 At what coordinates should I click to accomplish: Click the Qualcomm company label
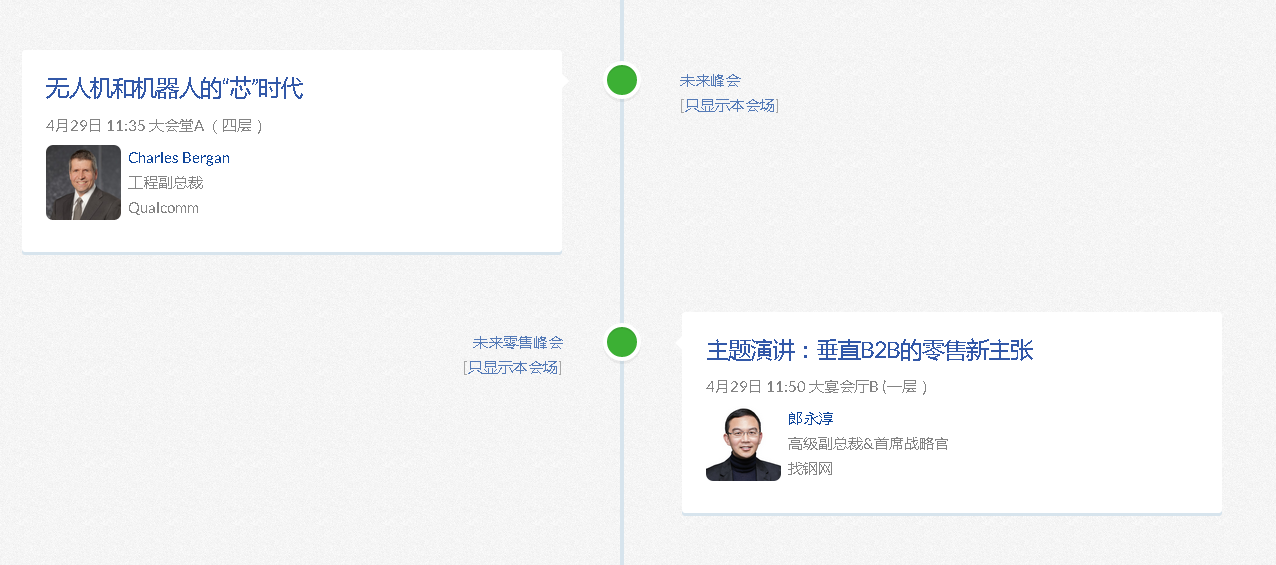pos(163,208)
